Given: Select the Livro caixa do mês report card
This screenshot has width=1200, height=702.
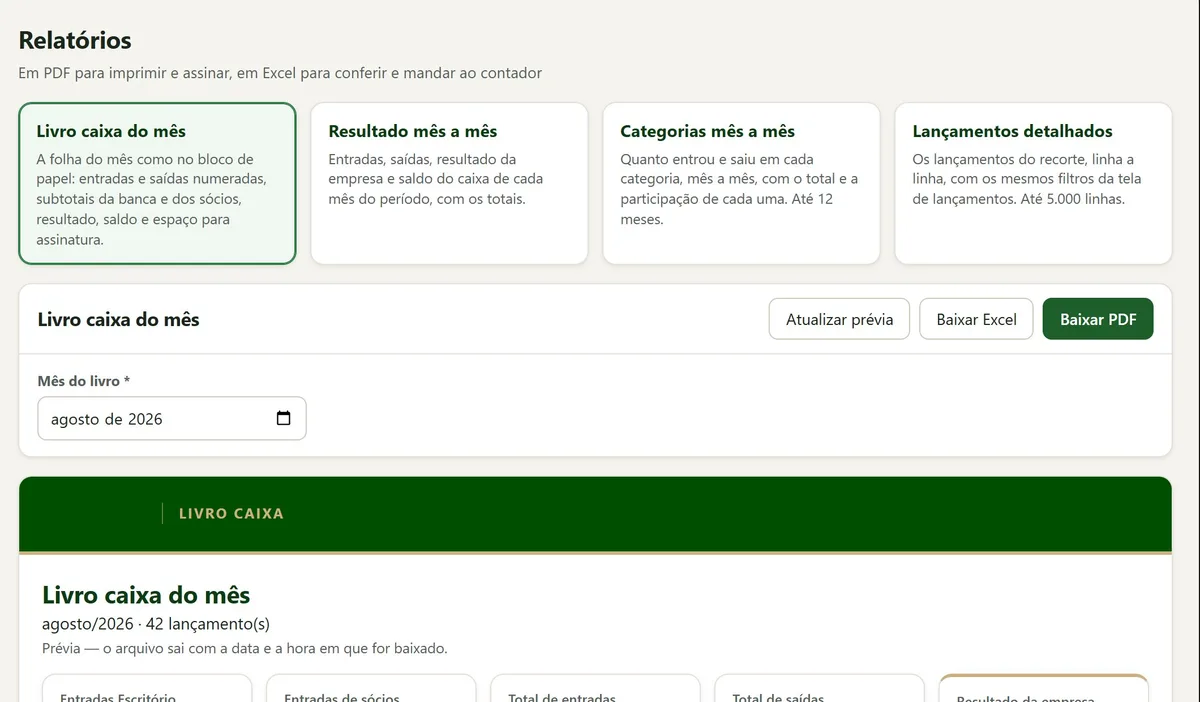Looking at the screenshot, I should (157, 184).
